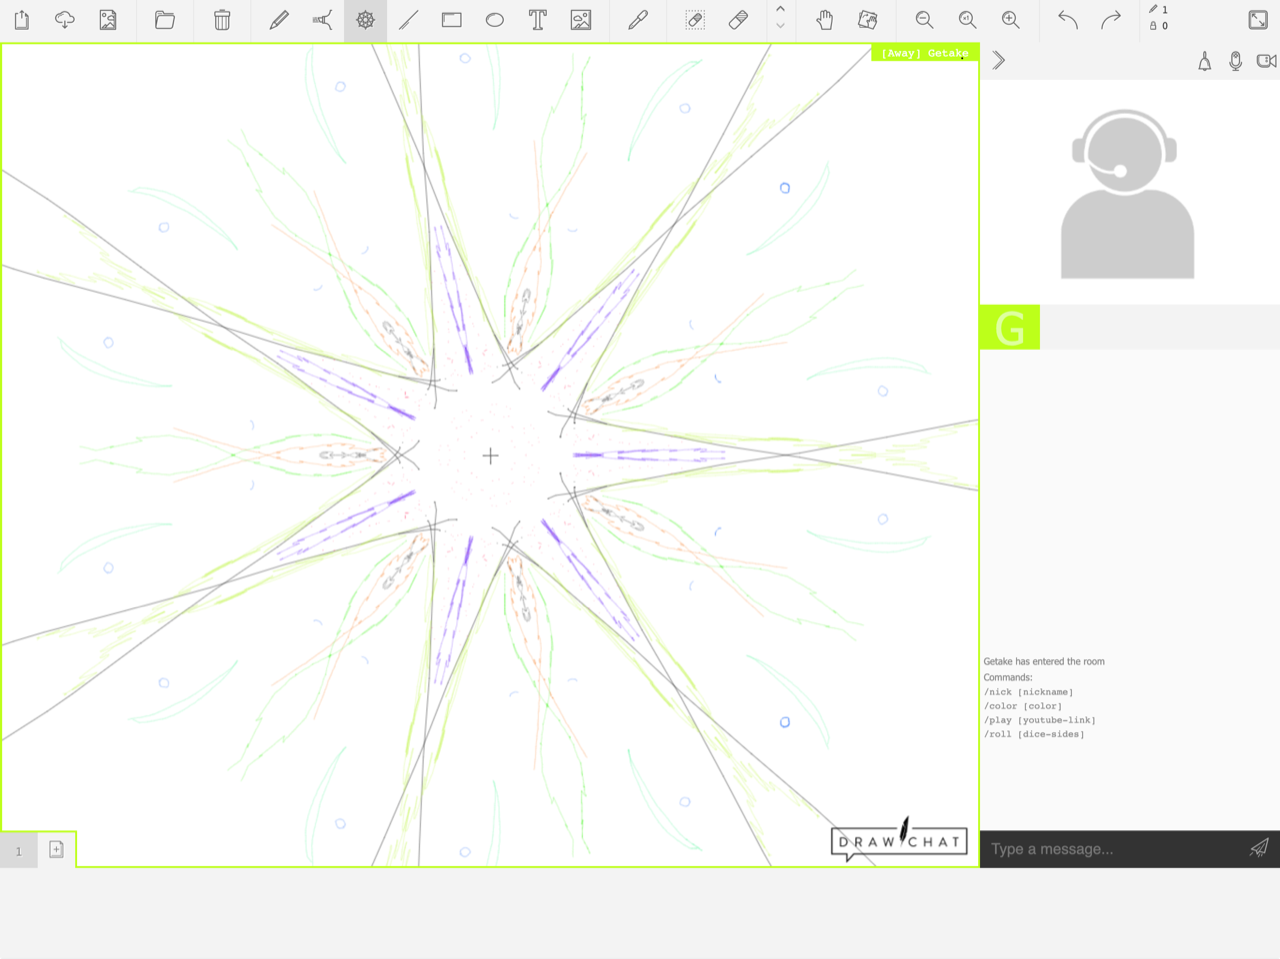The width and height of the screenshot is (1280, 959).
Task: Switch to page 1 tab
Action: coord(19,851)
